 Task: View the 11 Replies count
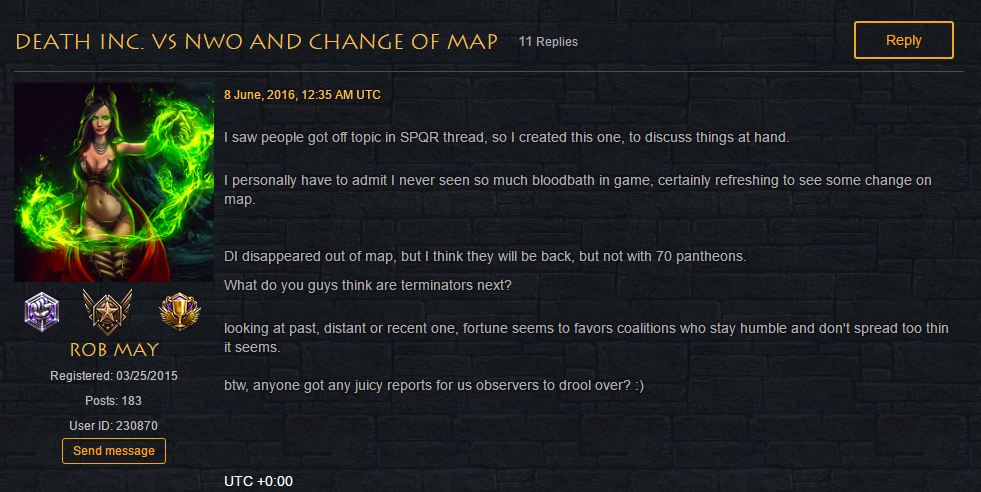click(548, 42)
